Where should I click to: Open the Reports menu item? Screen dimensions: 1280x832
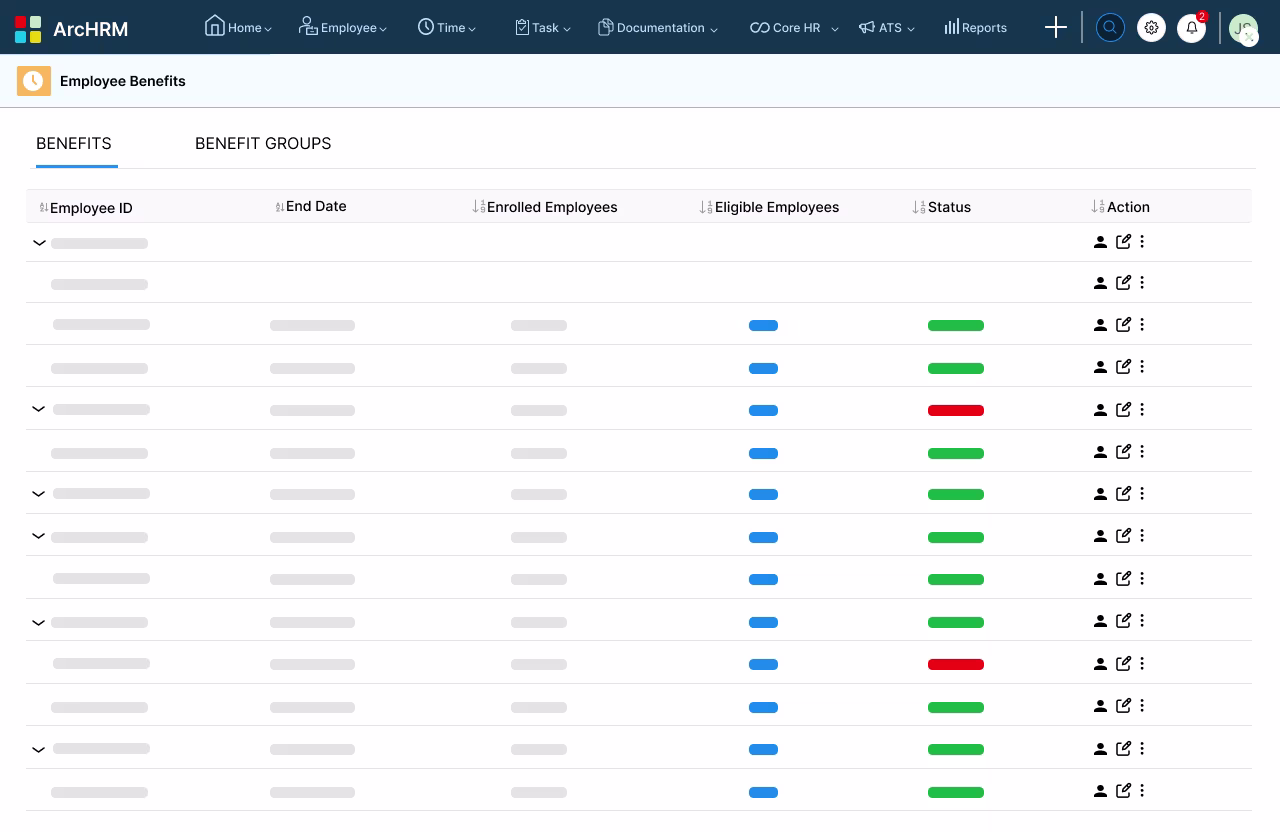tap(975, 27)
